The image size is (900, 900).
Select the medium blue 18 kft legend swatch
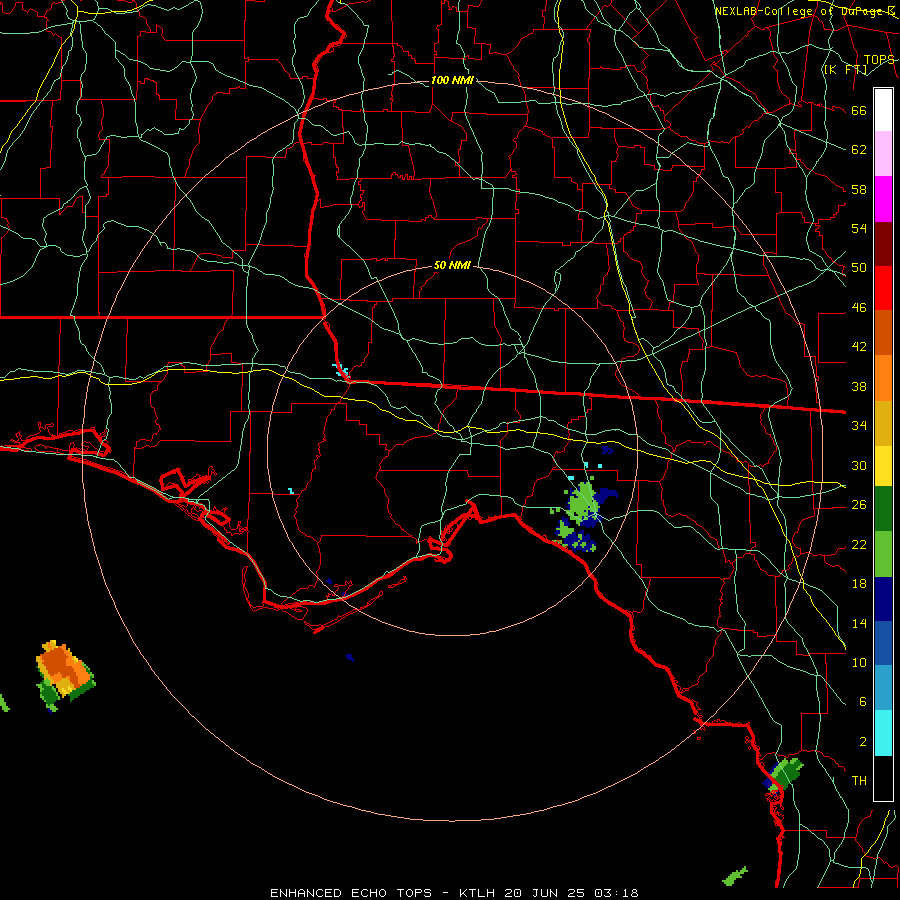coord(883,643)
